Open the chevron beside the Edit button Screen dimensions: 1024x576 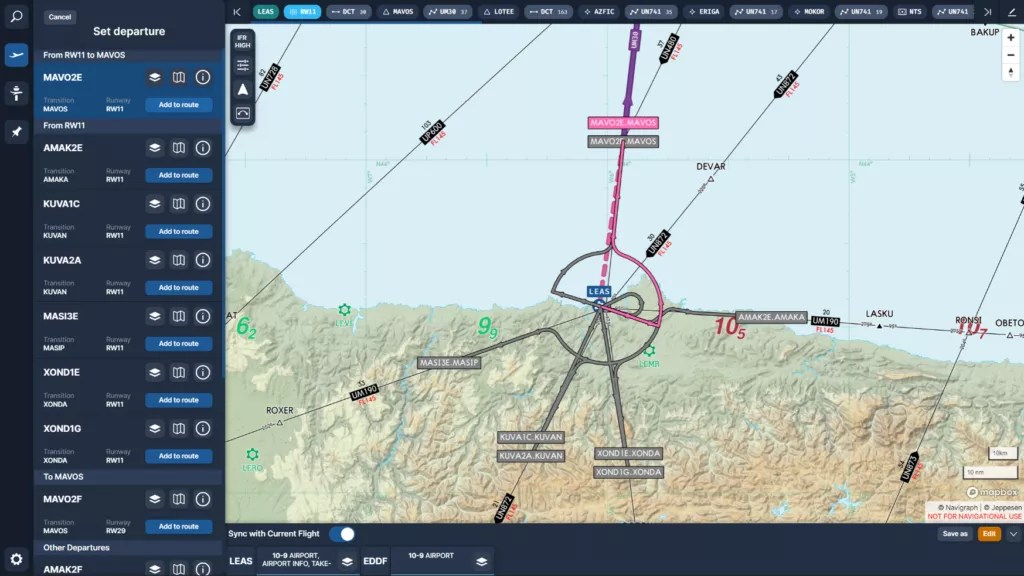[x=1013, y=533]
